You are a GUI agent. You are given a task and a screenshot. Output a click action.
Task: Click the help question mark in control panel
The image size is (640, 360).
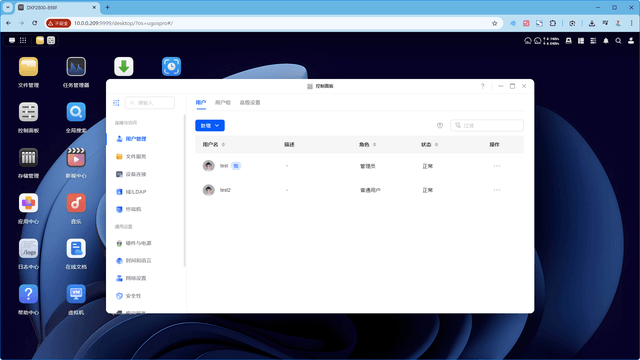pyautogui.click(x=482, y=86)
